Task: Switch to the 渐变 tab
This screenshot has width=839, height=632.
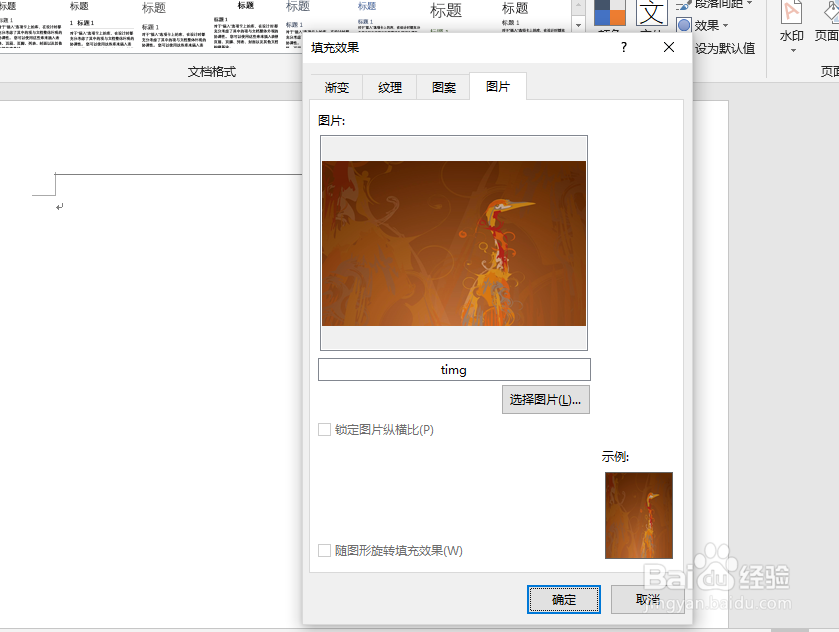Action: pos(337,87)
